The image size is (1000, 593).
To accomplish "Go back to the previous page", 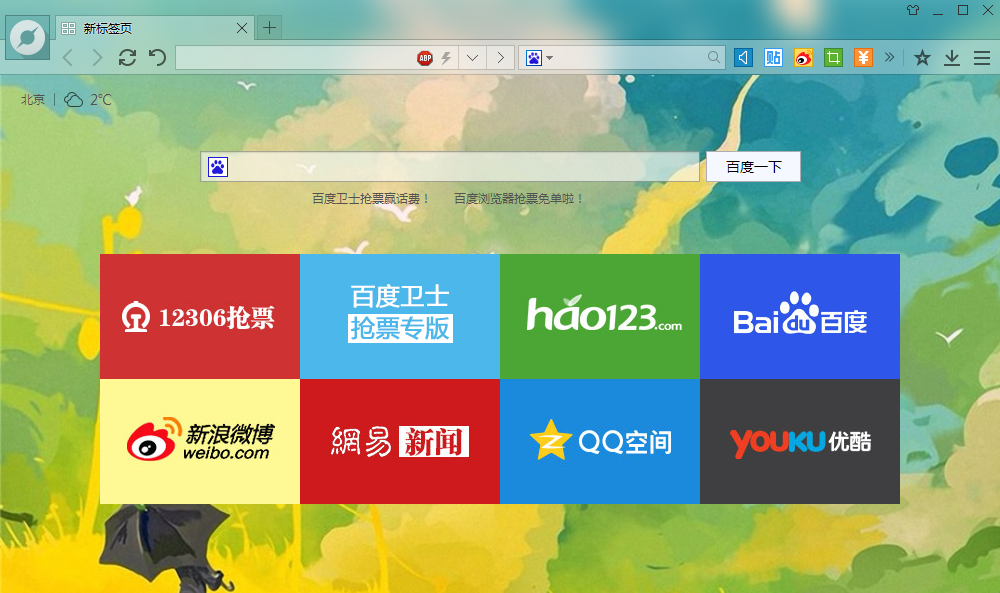I will (x=68, y=58).
